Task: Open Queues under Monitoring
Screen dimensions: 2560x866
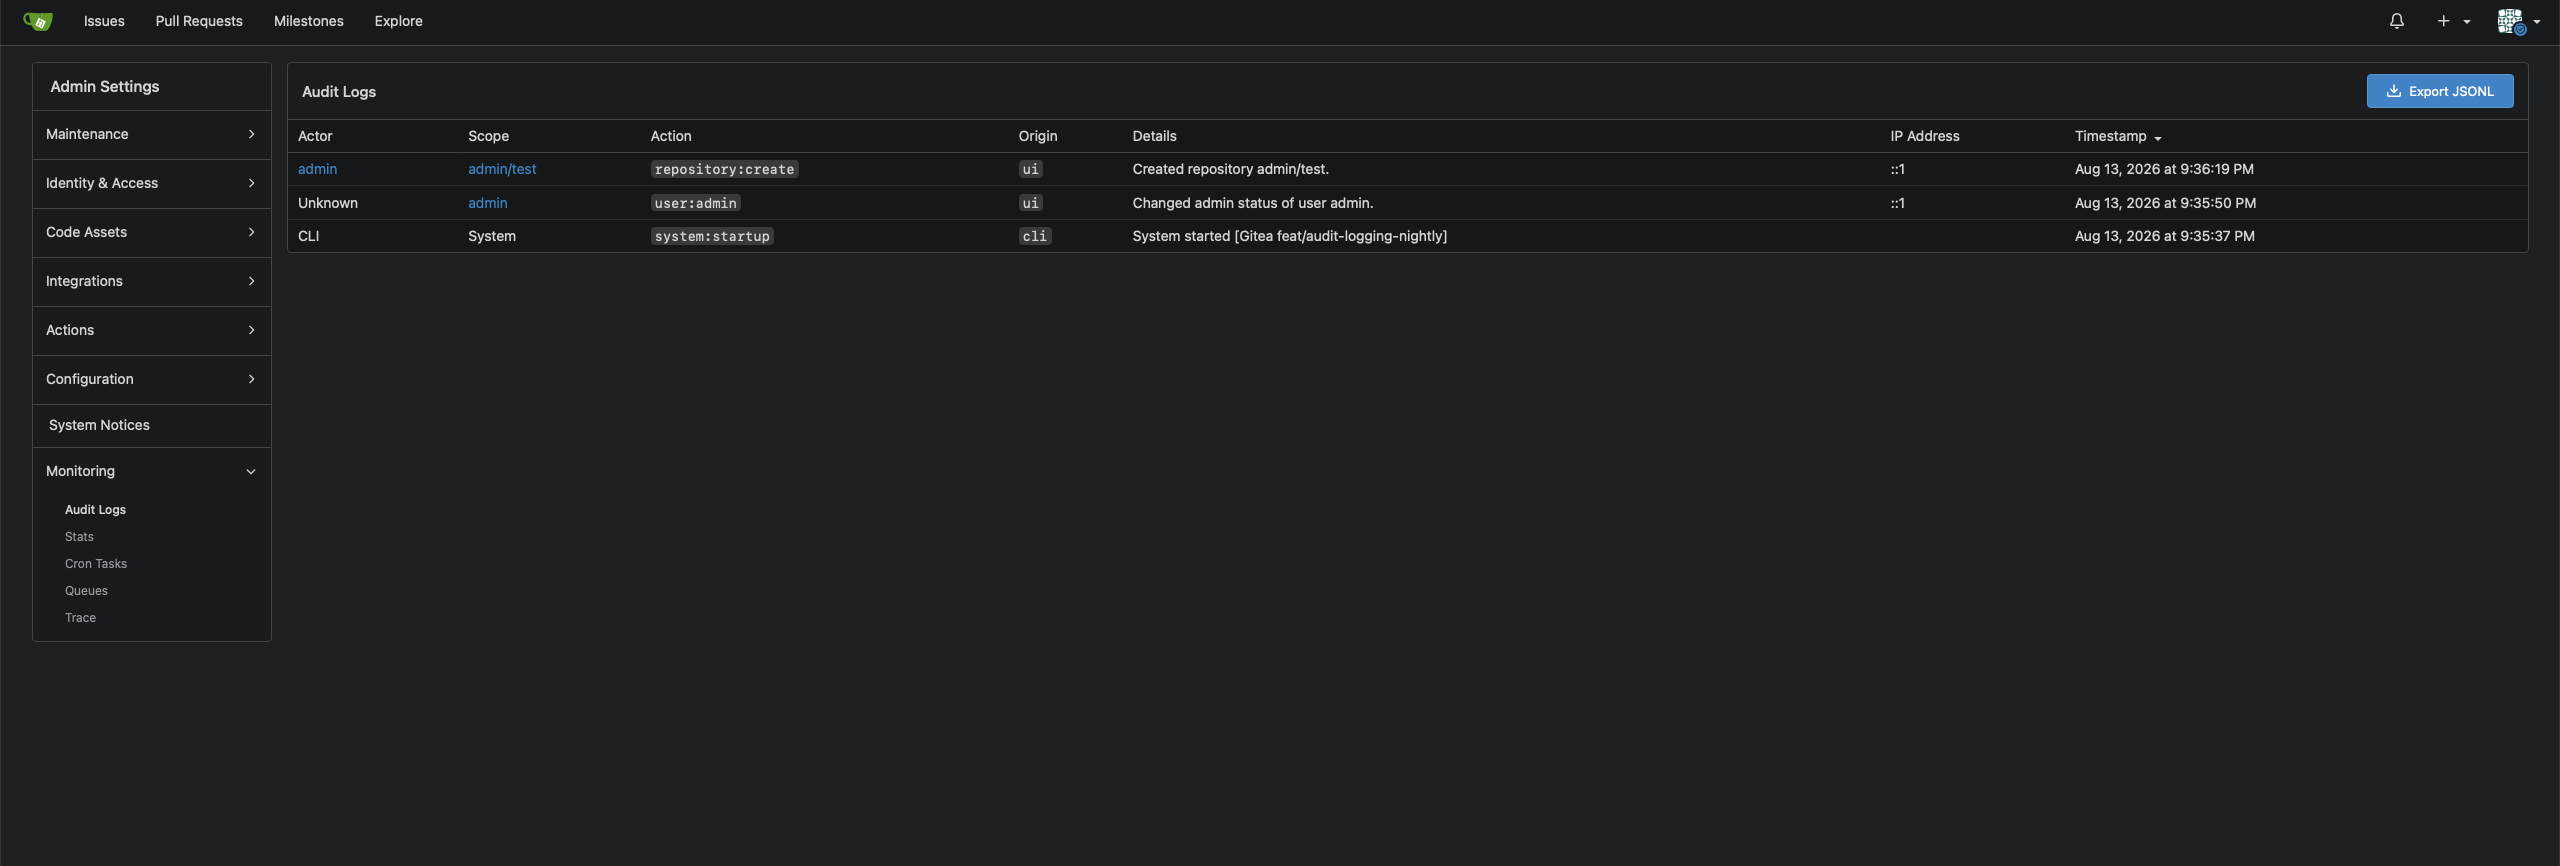Action: [86, 591]
